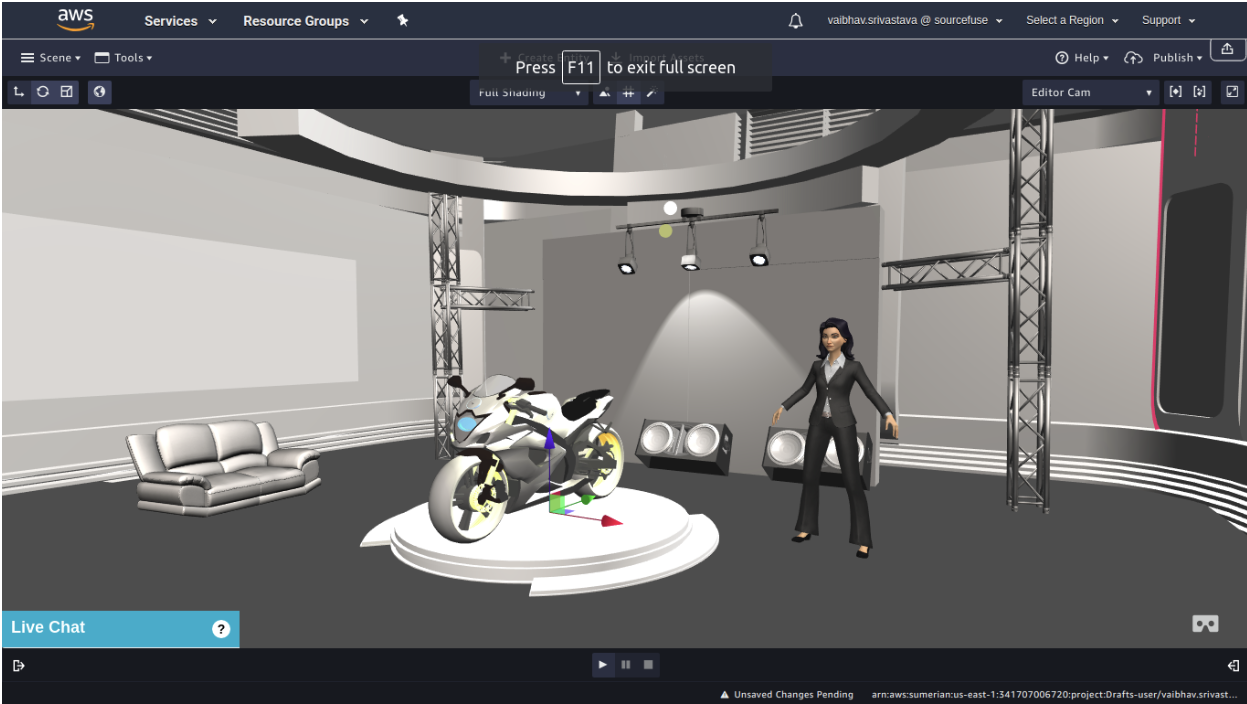Viewport: 1247px width, 704px height.
Task: Expand the Support menu
Action: pos(1168,20)
